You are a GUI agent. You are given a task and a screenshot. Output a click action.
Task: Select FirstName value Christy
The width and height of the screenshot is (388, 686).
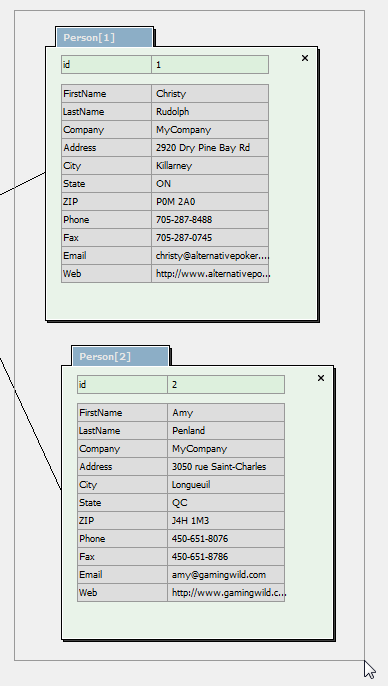coord(210,94)
